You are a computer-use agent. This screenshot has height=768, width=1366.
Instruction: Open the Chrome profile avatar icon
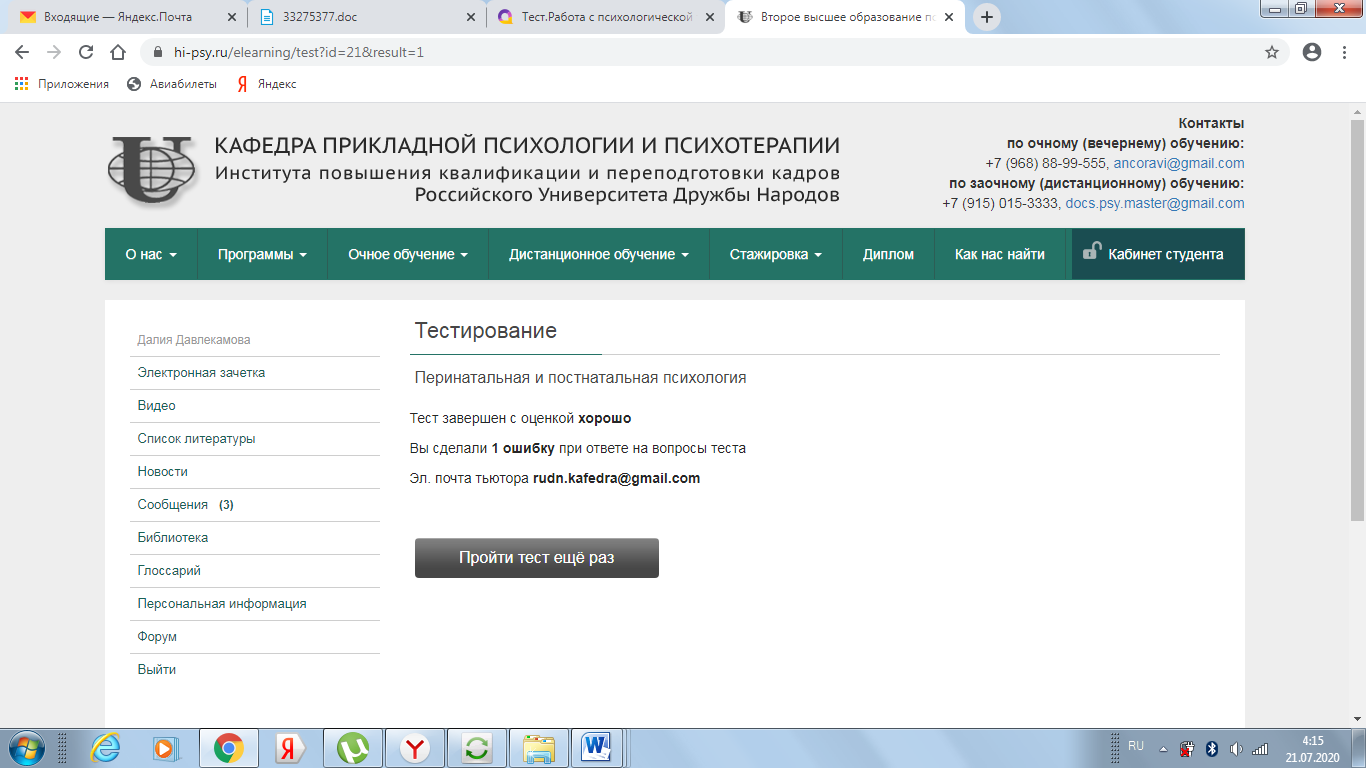coord(1312,52)
